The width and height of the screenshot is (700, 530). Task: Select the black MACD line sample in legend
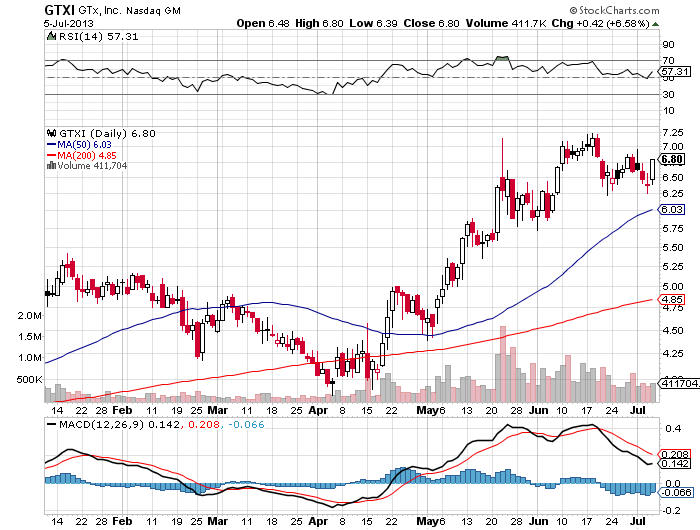pos(52,424)
